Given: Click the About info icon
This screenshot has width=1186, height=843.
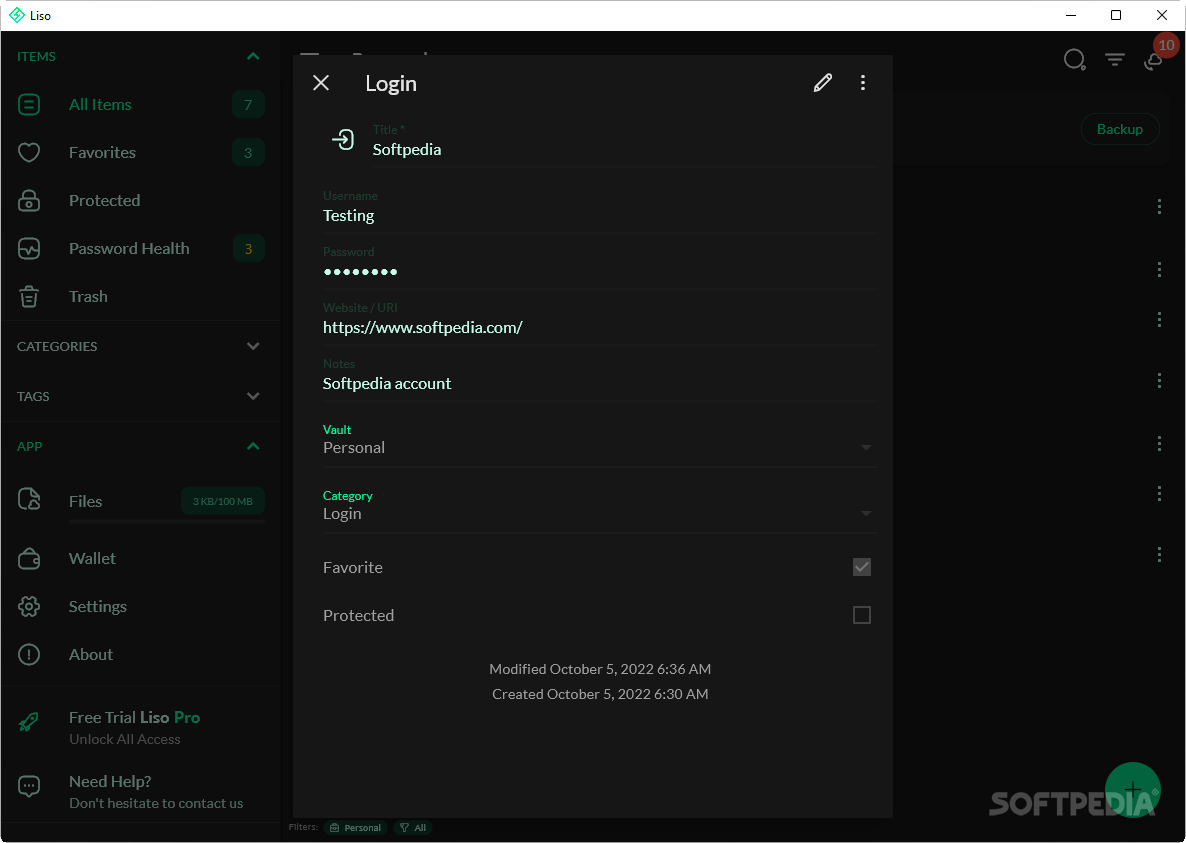Looking at the screenshot, I should tap(29, 655).
